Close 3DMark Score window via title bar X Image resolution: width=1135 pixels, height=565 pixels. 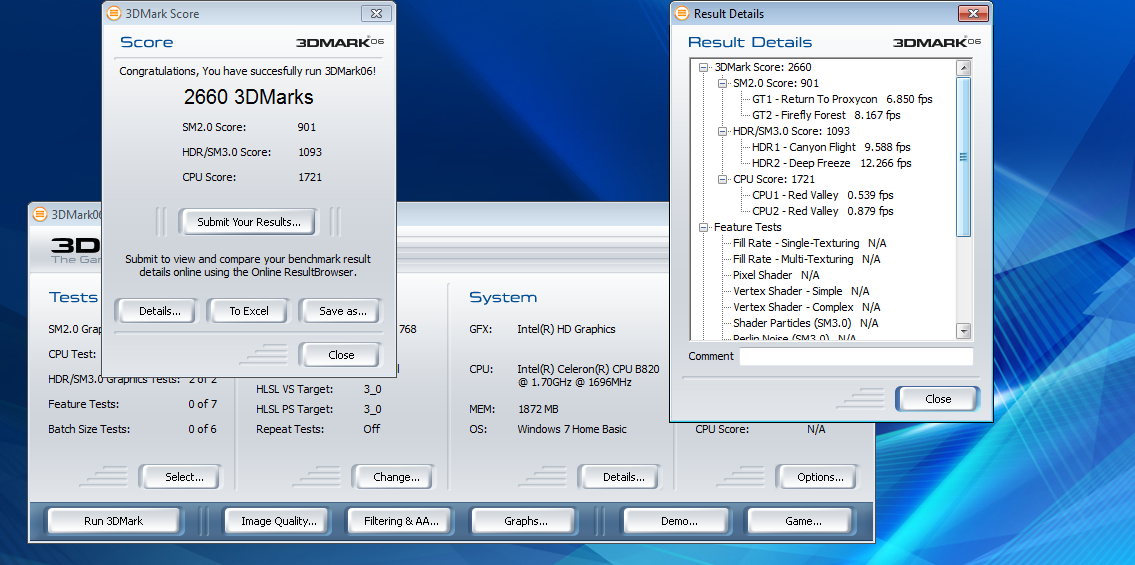[376, 13]
